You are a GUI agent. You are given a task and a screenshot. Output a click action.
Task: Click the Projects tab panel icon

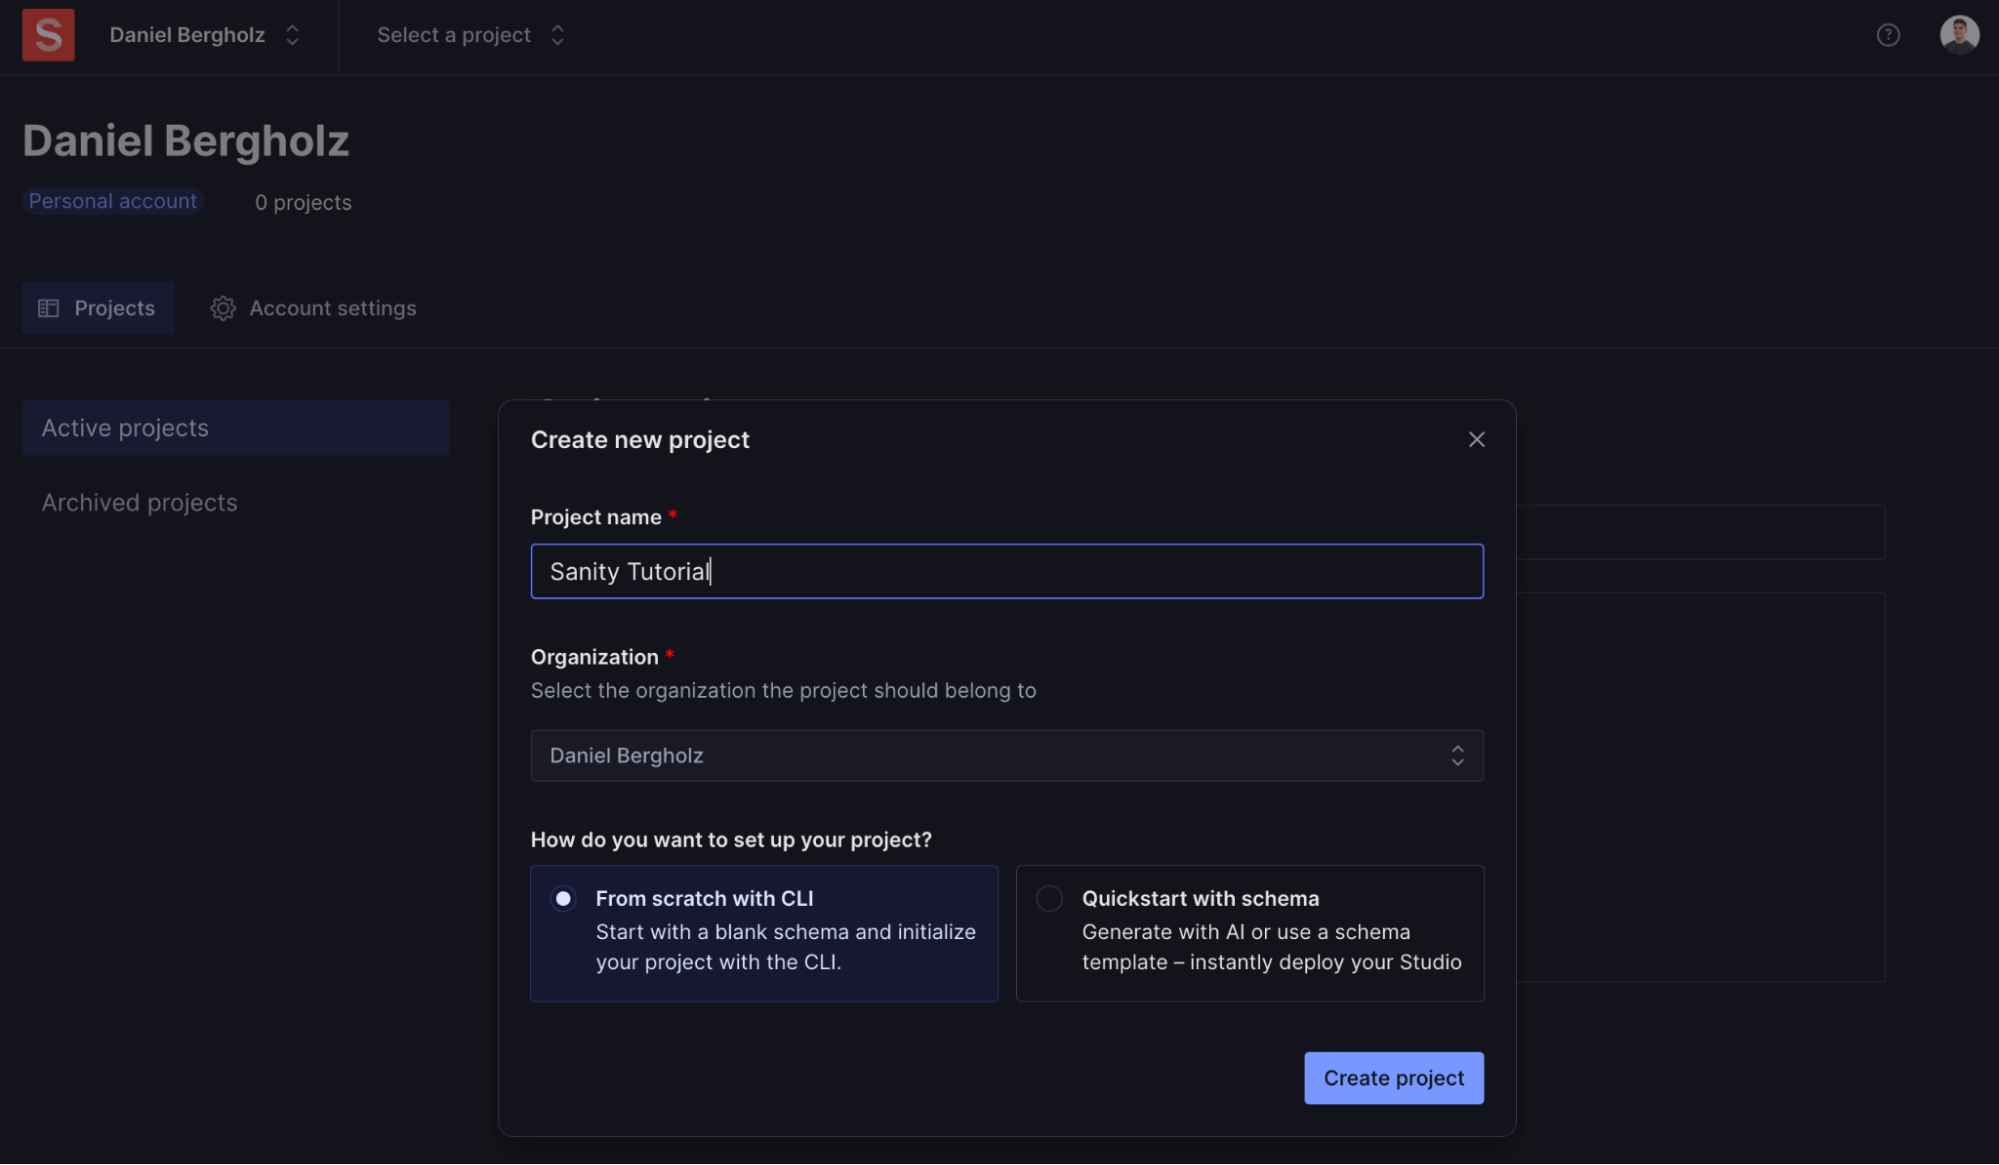pos(48,308)
